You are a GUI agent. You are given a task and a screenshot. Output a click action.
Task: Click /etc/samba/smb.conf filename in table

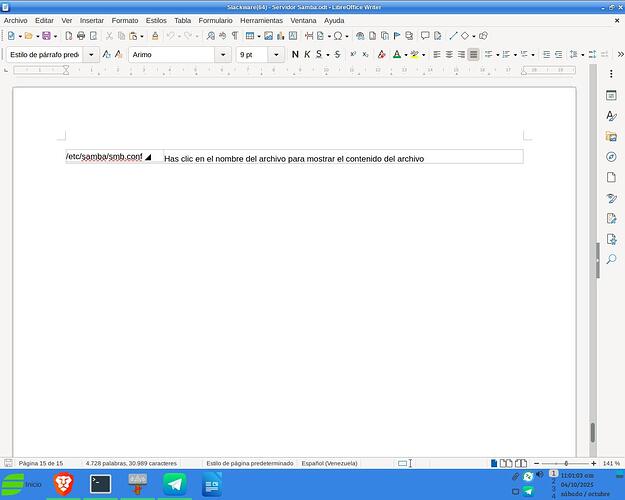pos(104,157)
